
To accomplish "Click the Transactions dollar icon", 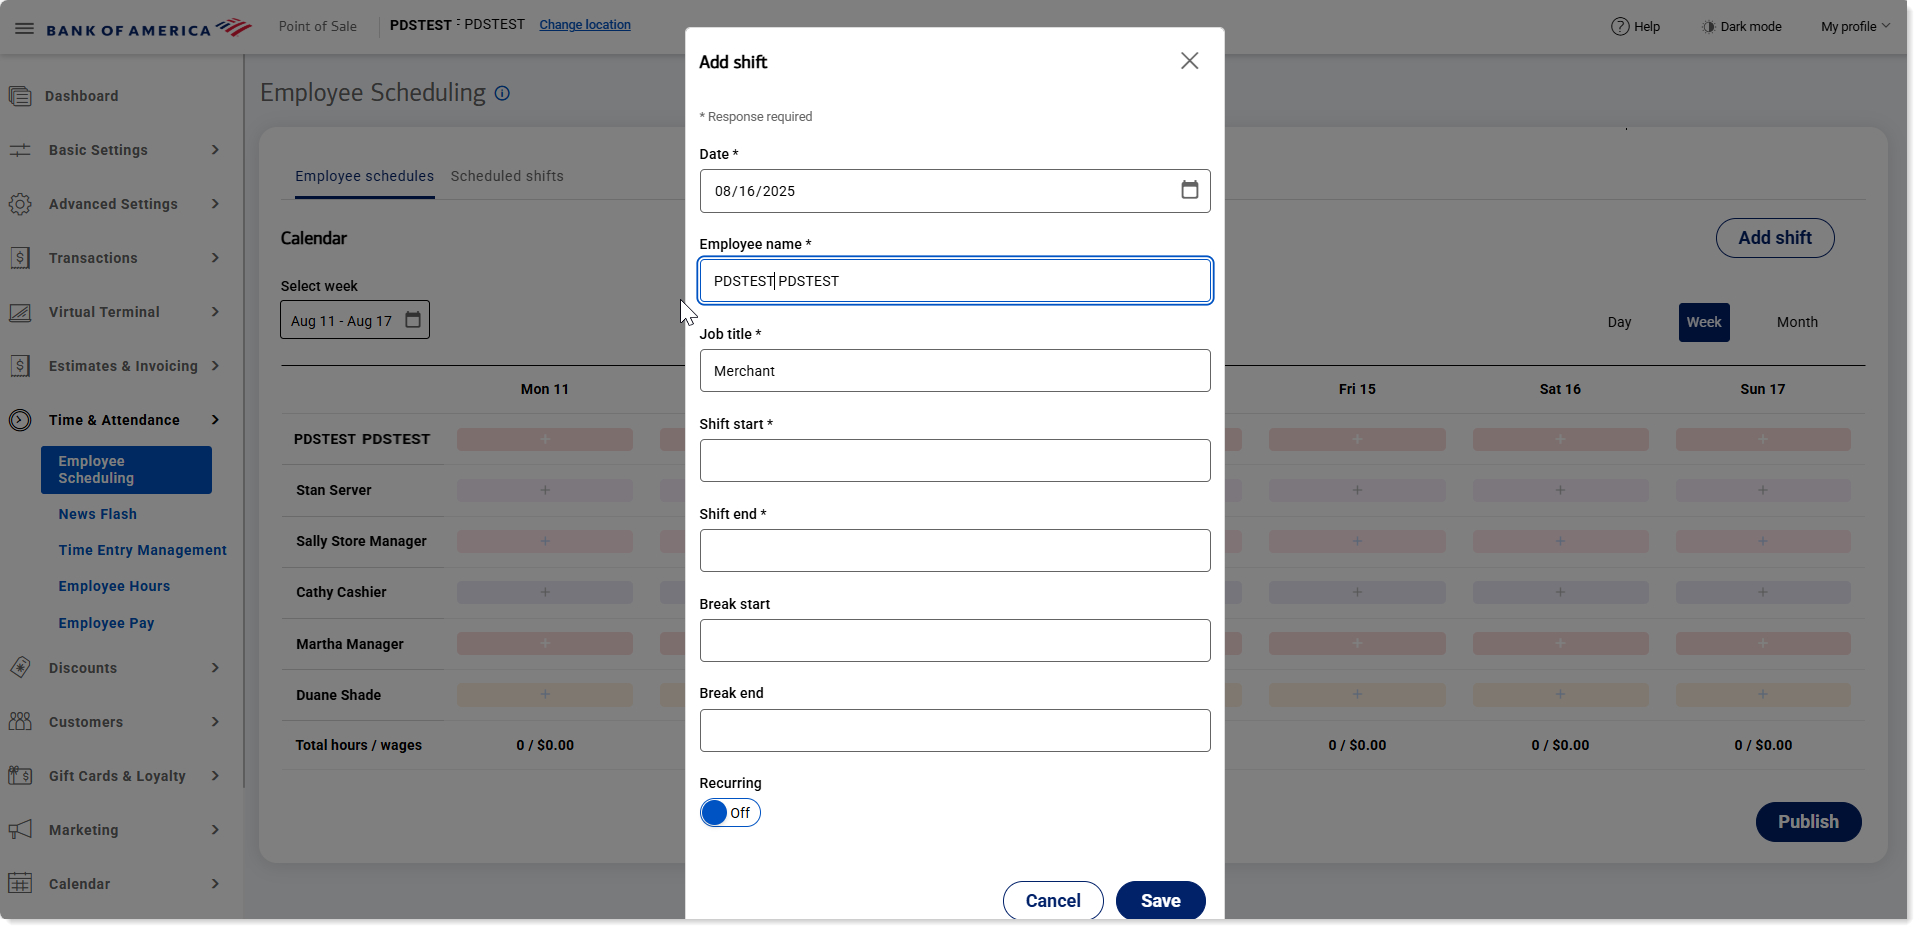I will click(x=20, y=258).
